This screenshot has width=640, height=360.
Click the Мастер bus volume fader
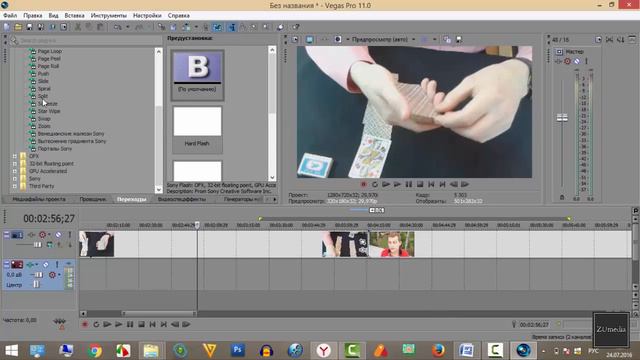pos(562,118)
